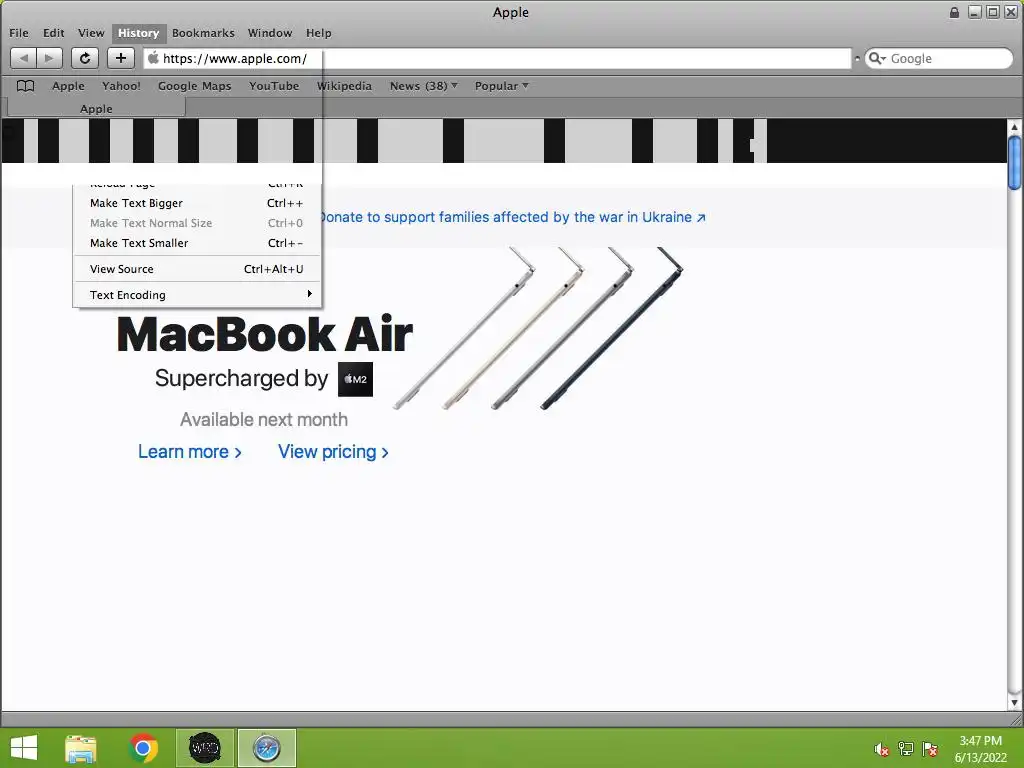The height and width of the screenshot is (768, 1024).
Task: Open the Google Maps bookmark
Action: [x=195, y=86]
